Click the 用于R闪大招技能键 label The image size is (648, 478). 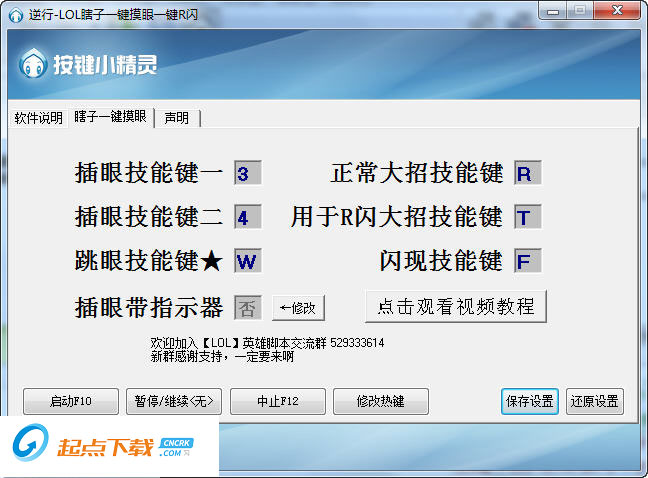pos(397,216)
